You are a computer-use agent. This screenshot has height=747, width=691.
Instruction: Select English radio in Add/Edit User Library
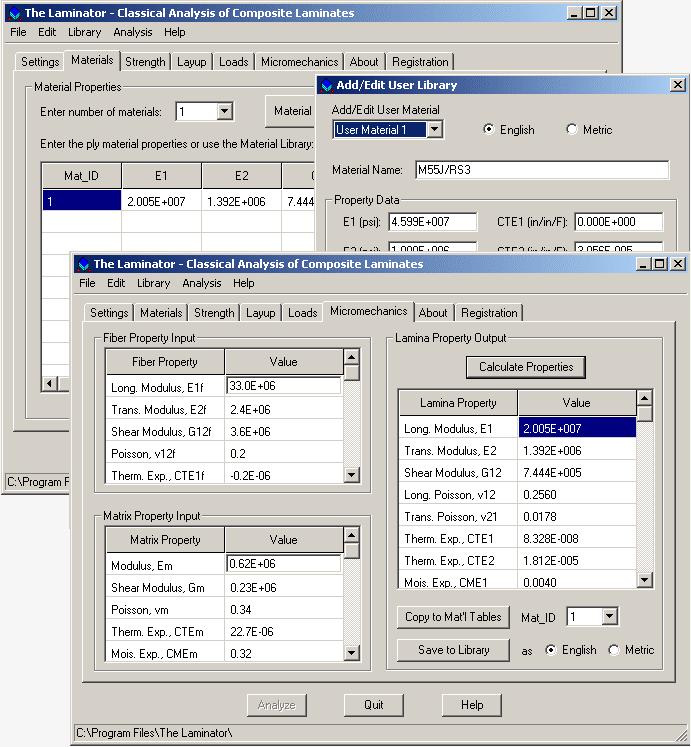(x=489, y=130)
